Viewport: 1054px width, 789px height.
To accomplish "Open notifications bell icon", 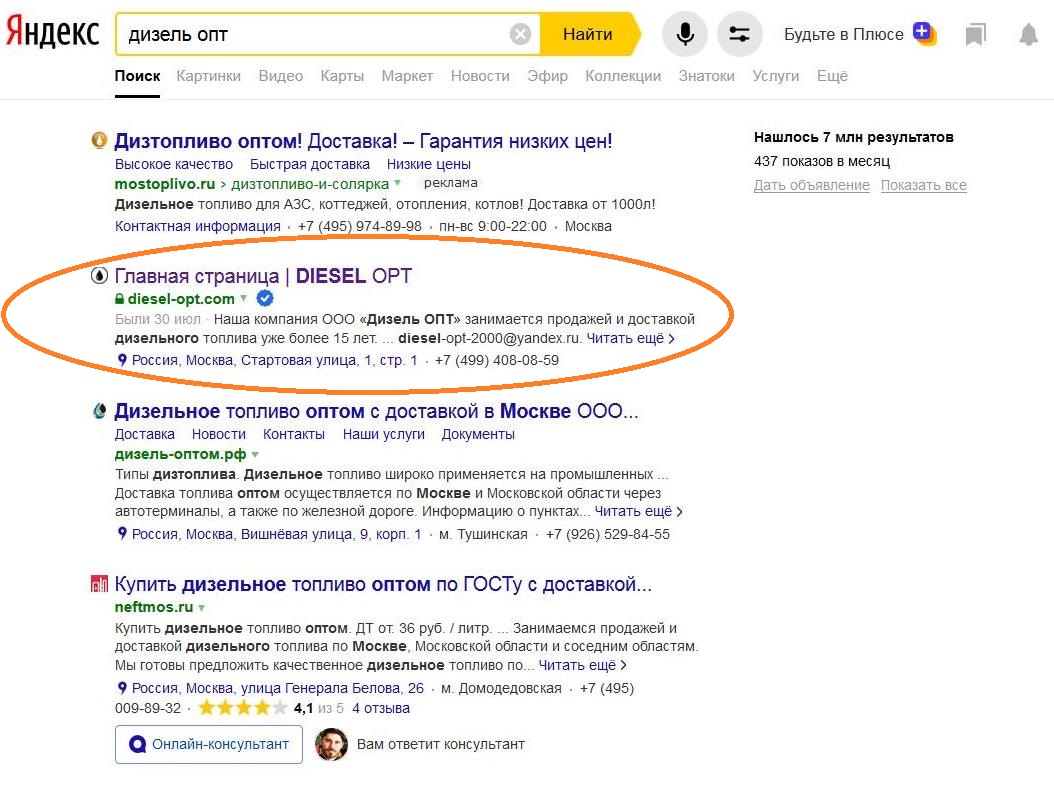I will point(1028,35).
